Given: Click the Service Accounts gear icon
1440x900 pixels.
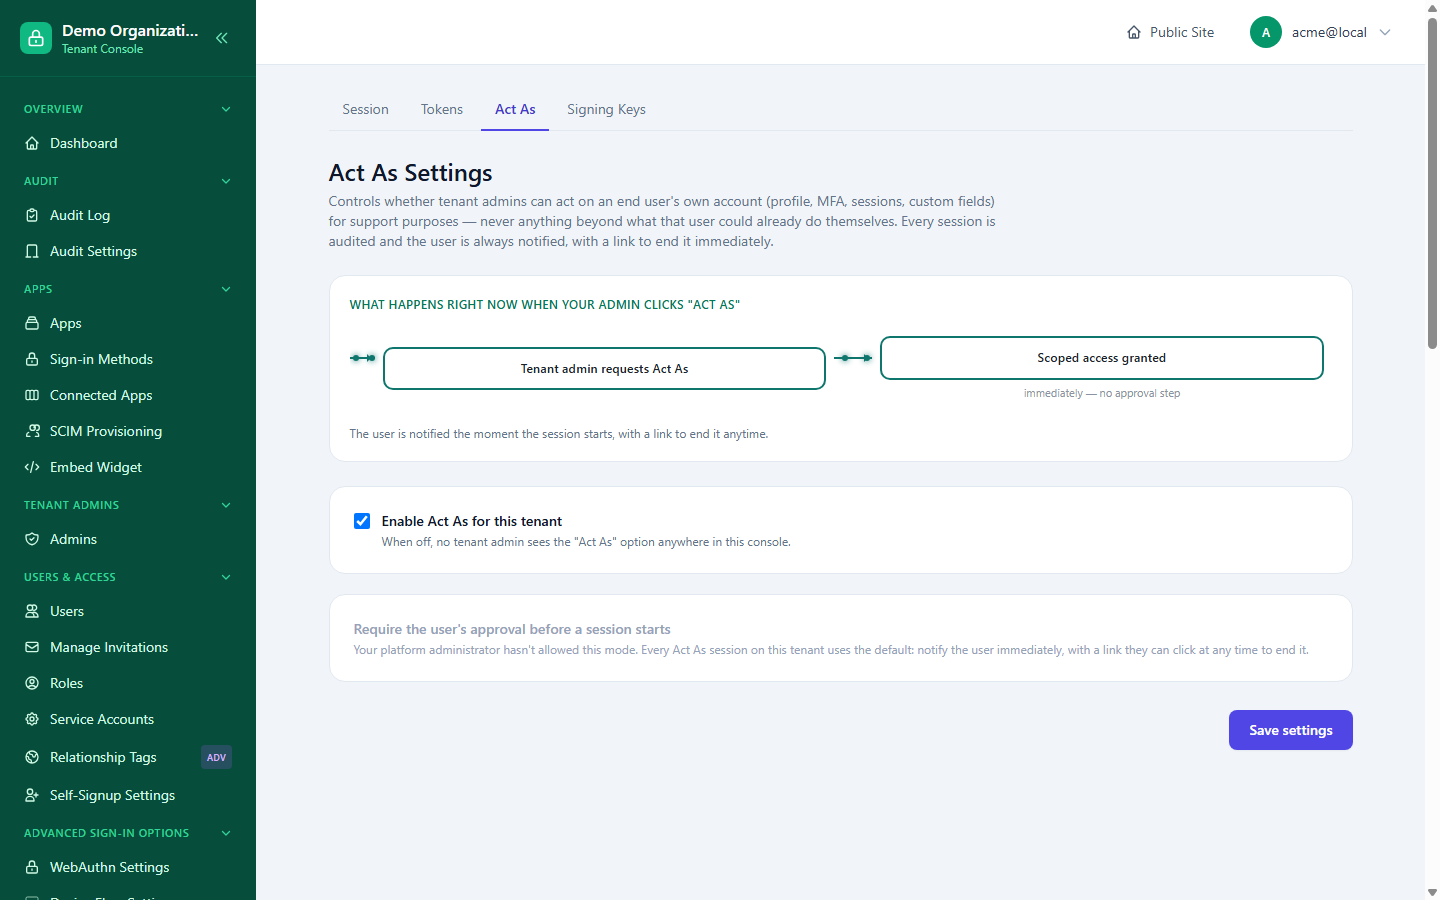Looking at the screenshot, I should [32, 719].
